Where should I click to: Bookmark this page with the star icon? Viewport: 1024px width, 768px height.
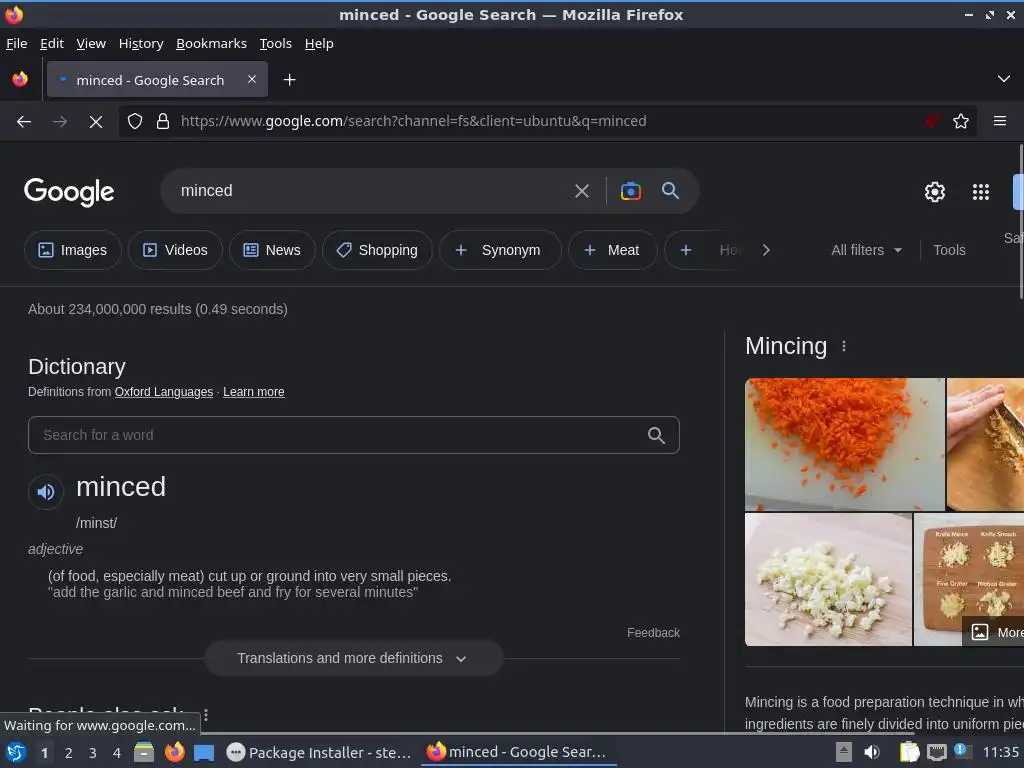tap(961, 121)
